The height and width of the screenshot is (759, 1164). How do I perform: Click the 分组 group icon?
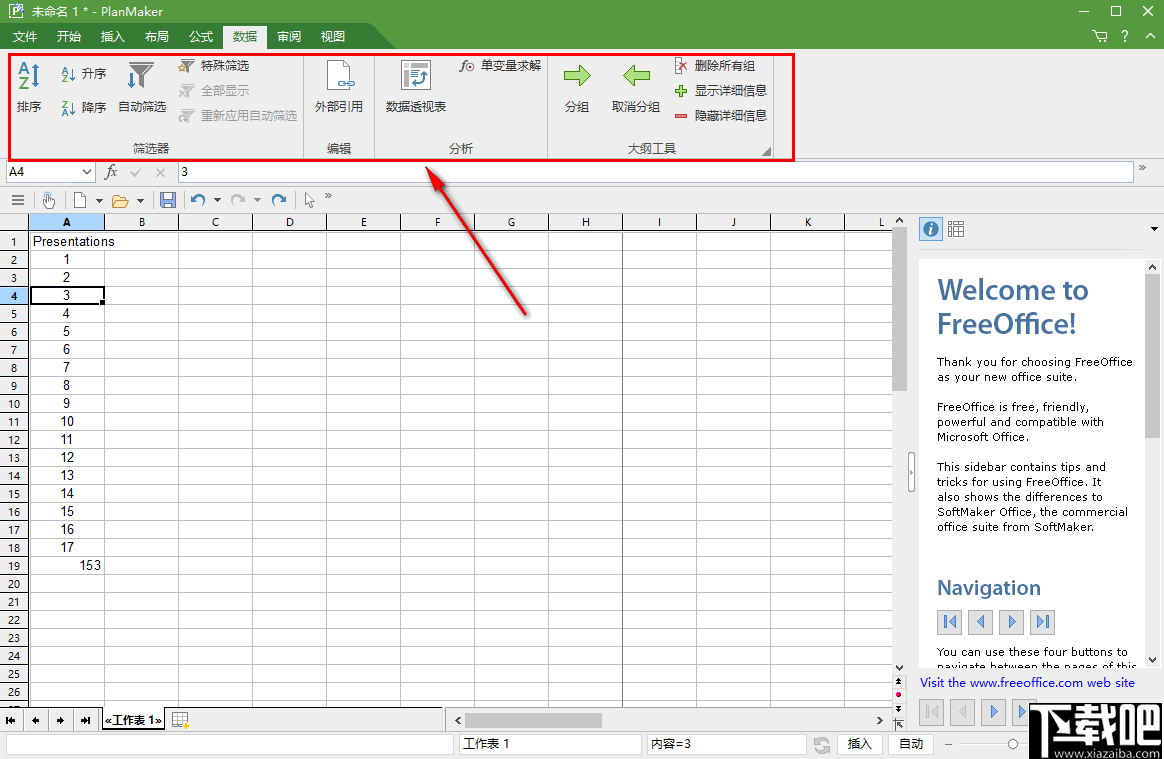tap(577, 88)
